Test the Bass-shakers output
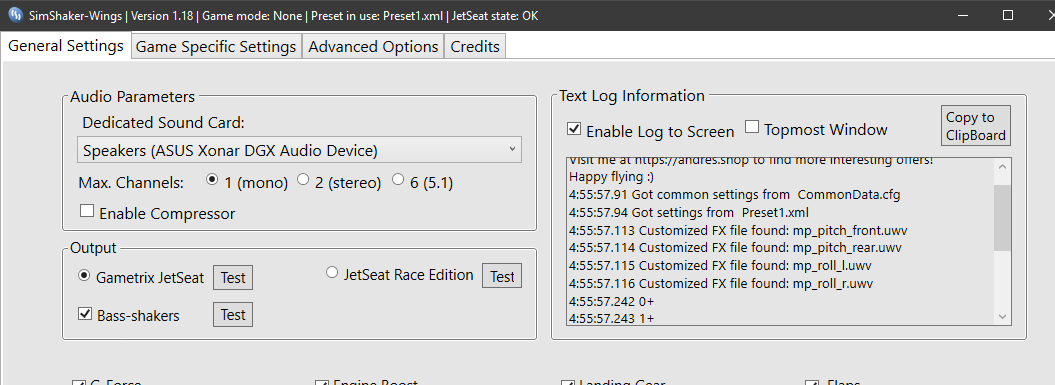This screenshot has width=1055, height=385. [x=233, y=314]
